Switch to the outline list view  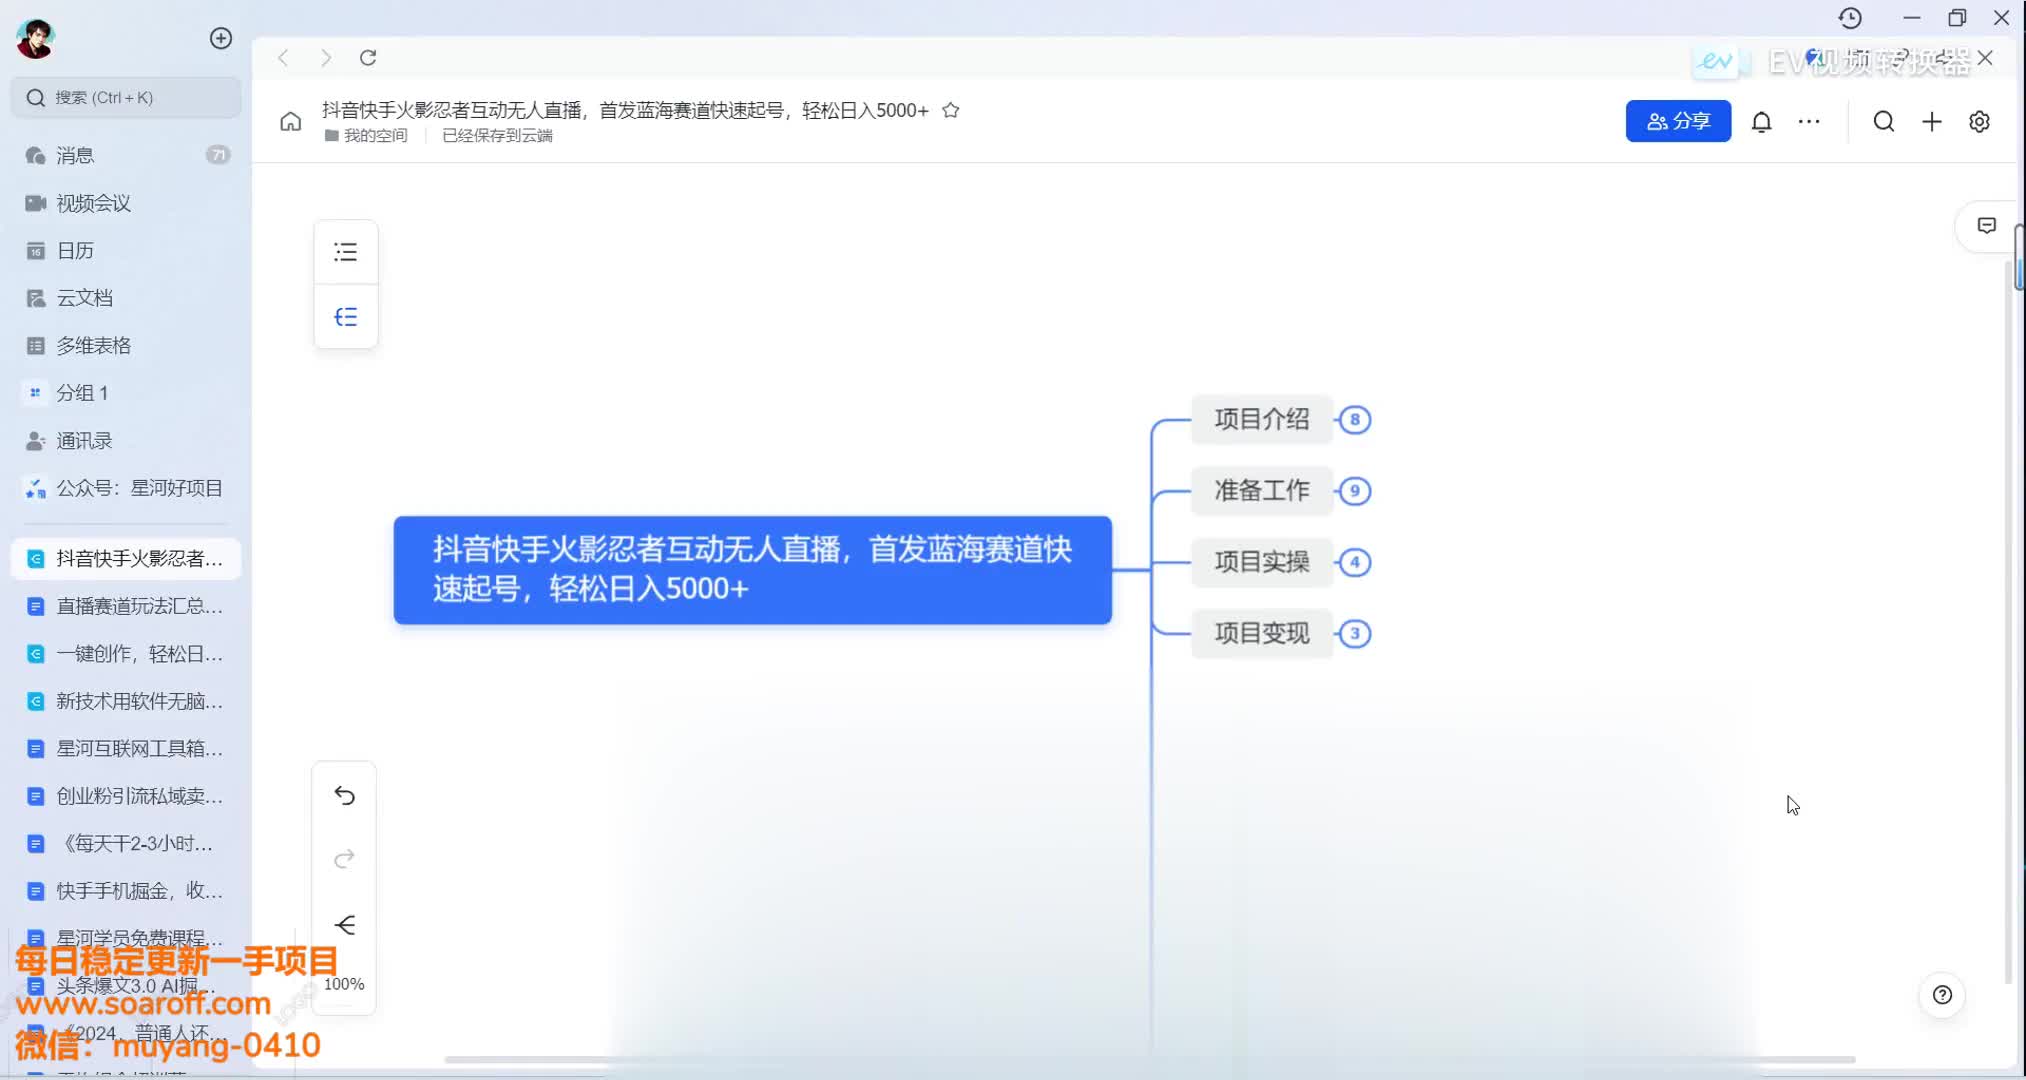pos(346,252)
